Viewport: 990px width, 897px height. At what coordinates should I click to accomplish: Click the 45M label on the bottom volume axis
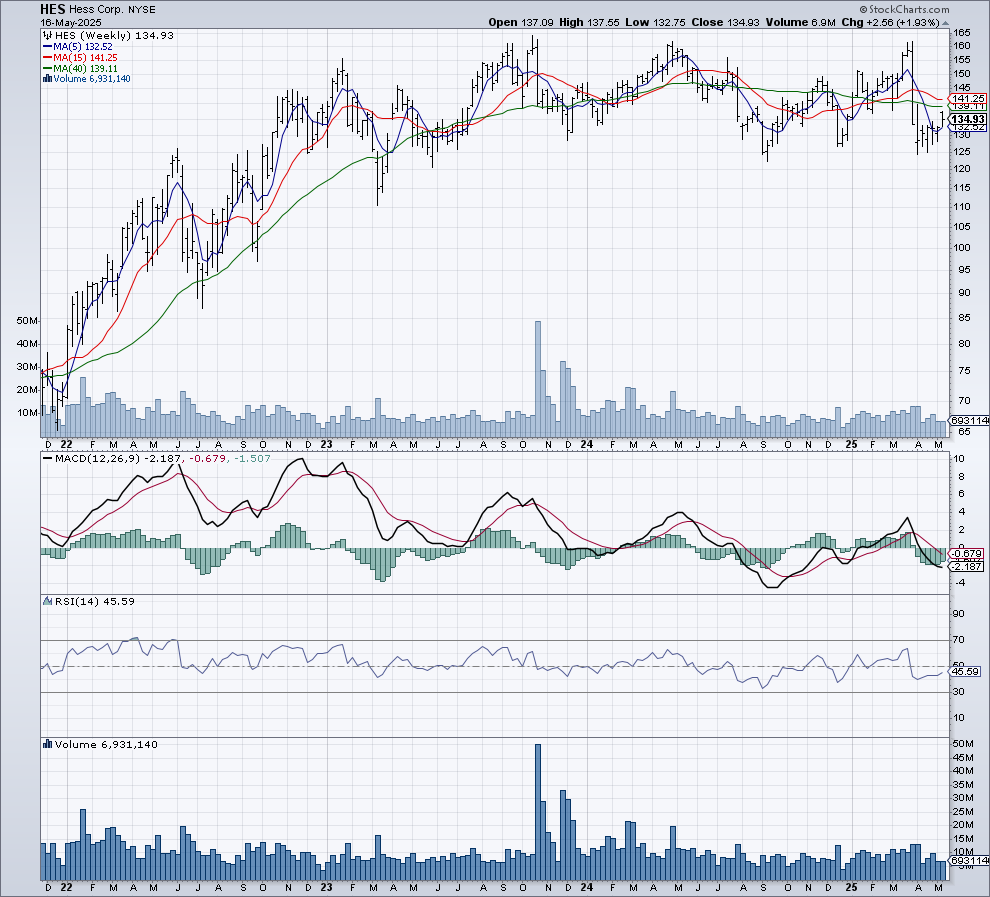963,757
